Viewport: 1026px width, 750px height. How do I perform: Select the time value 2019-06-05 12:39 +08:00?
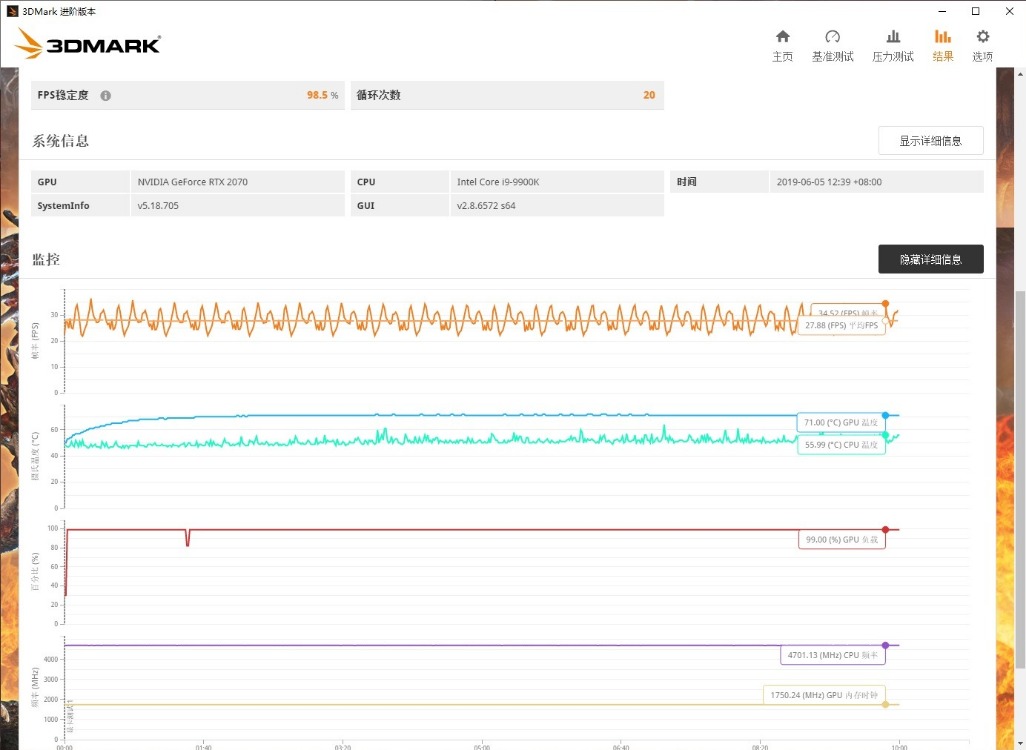(x=829, y=182)
